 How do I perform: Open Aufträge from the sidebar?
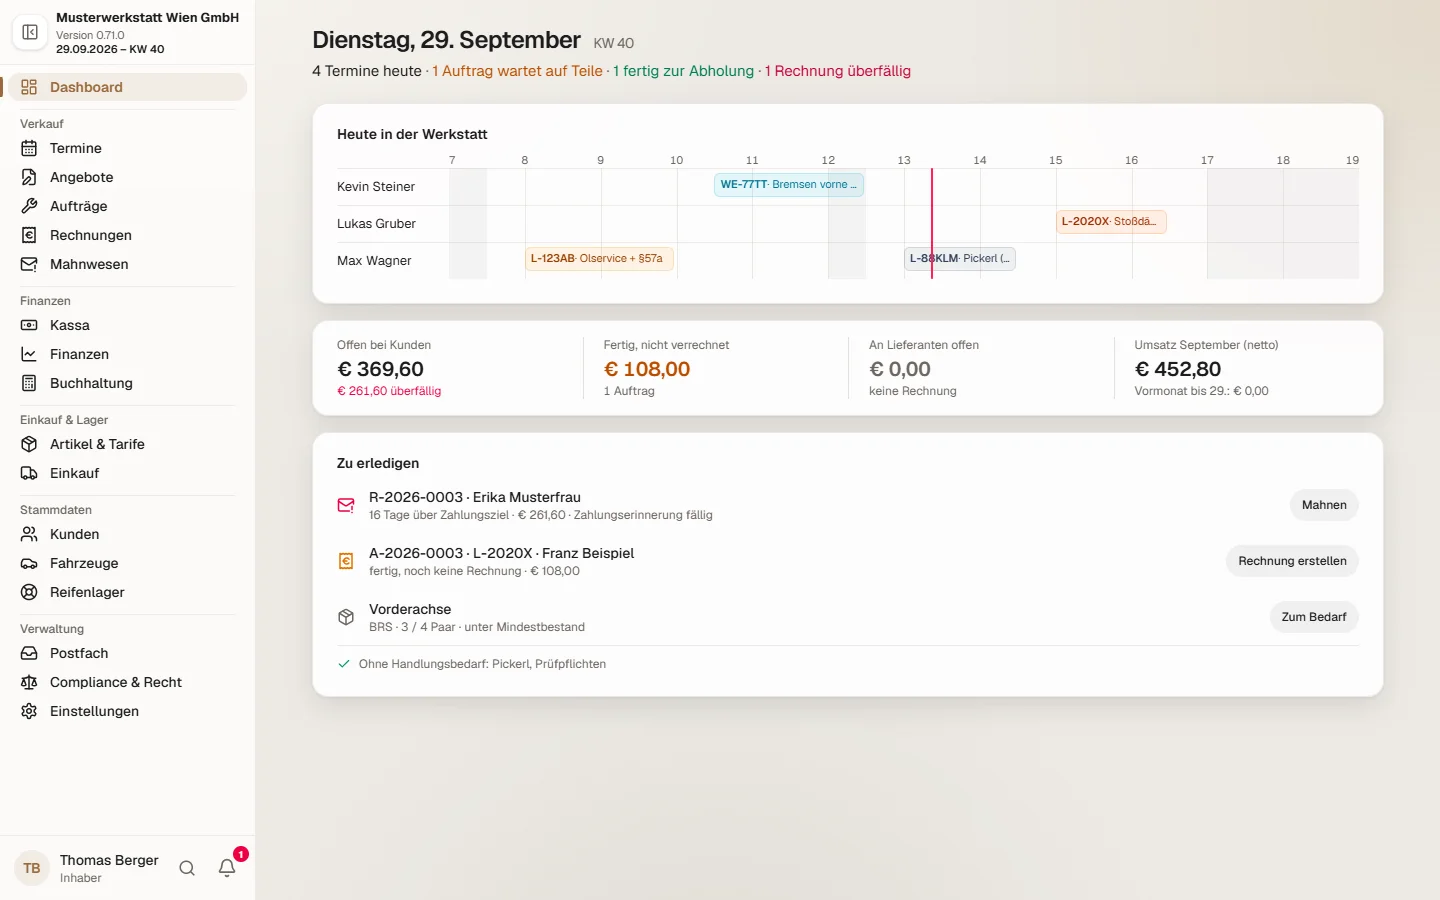(128, 206)
